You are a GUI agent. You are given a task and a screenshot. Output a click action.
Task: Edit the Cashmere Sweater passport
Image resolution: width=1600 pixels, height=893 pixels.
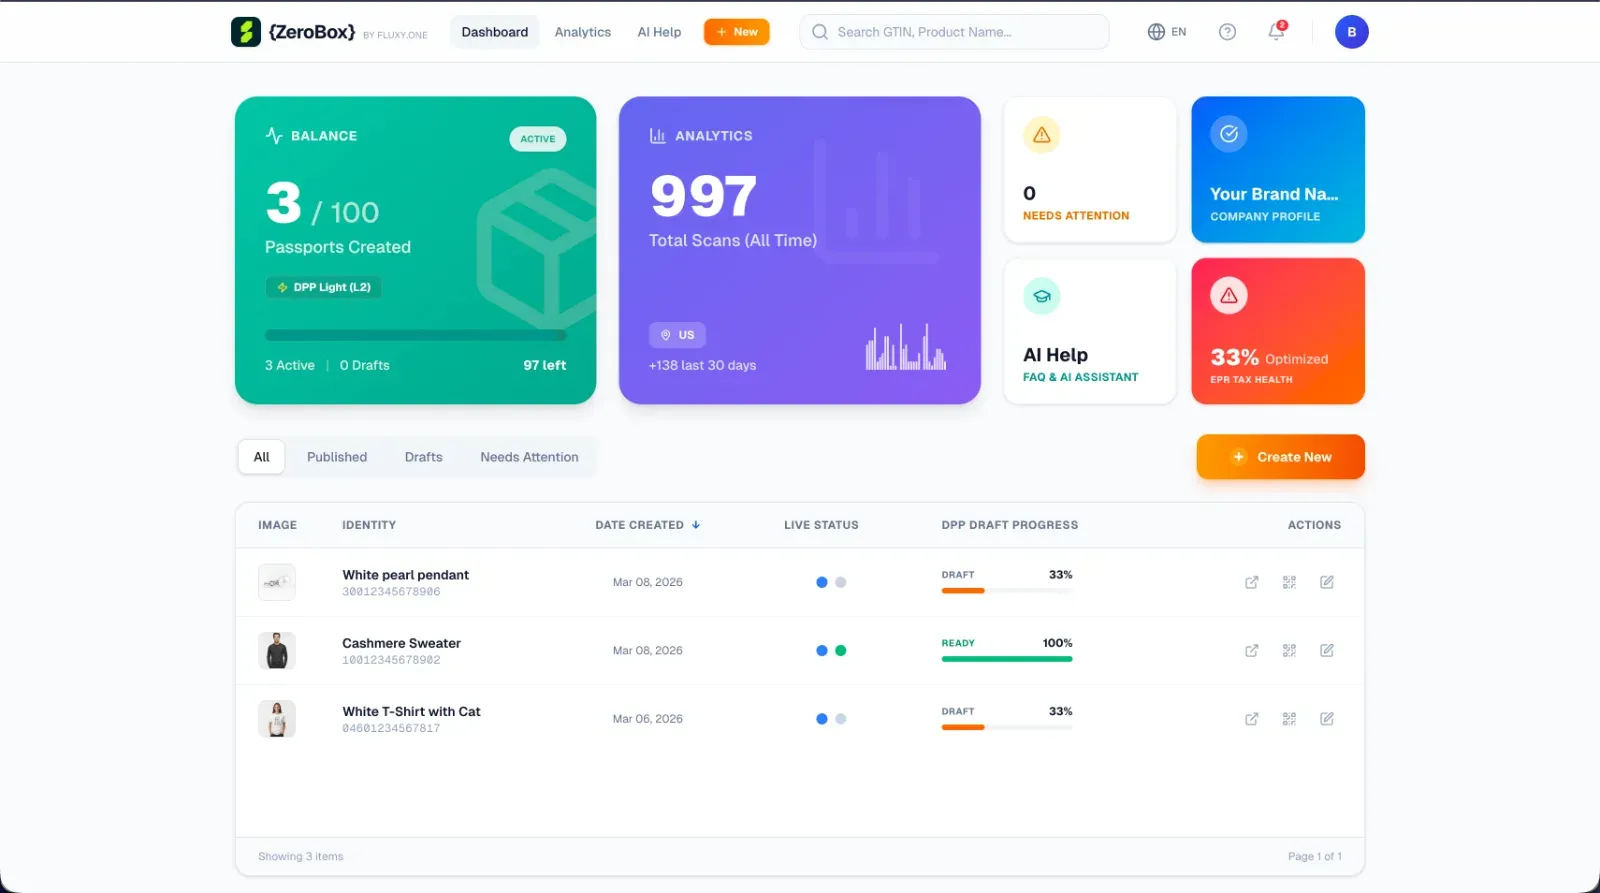tap(1327, 650)
